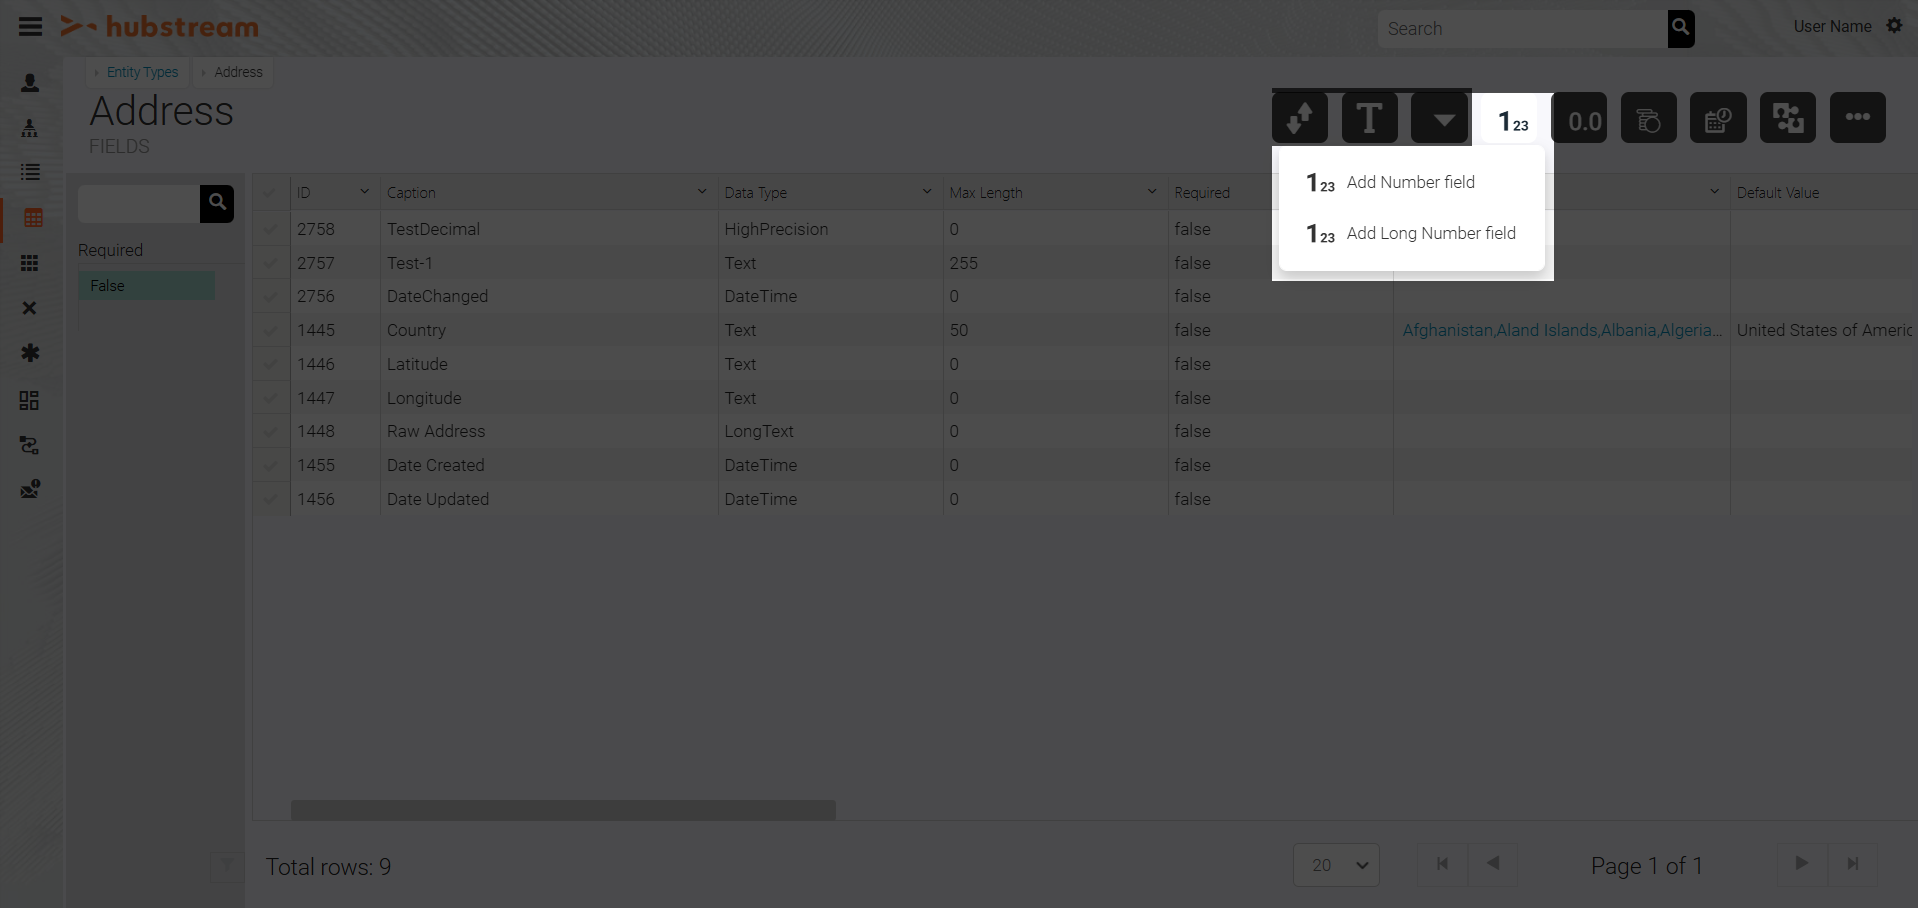This screenshot has width=1918, height=908.
Task: Click the decimal 0.0 field toolbar button
Action: [1579, 119]
